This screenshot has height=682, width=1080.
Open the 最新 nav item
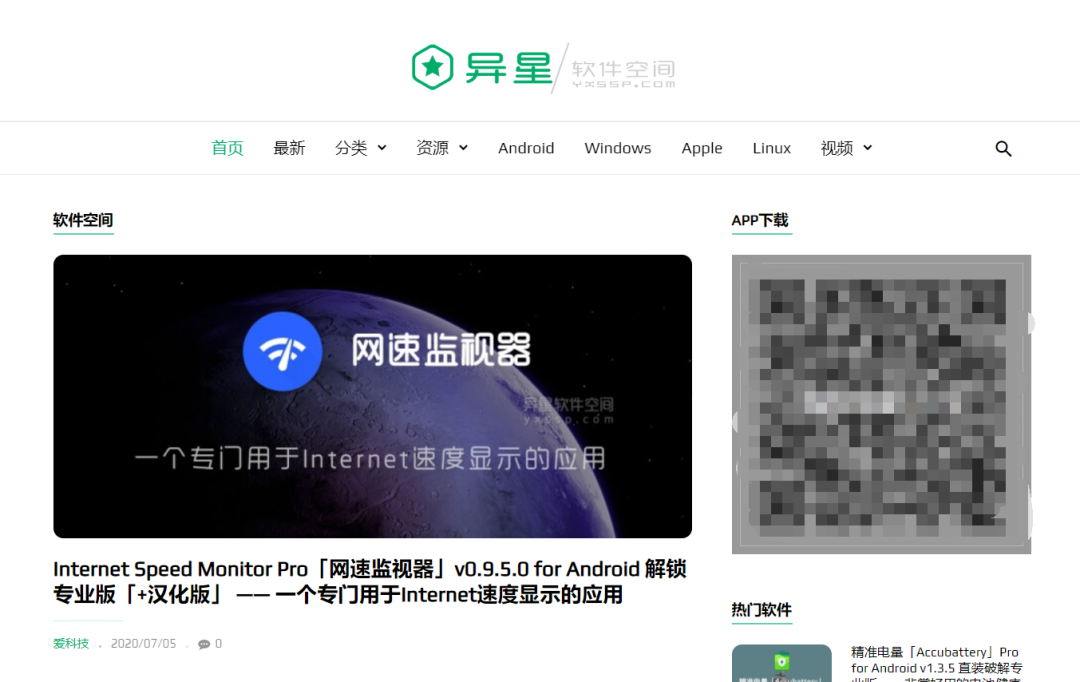pyautogui.click(x=289, y=148)
